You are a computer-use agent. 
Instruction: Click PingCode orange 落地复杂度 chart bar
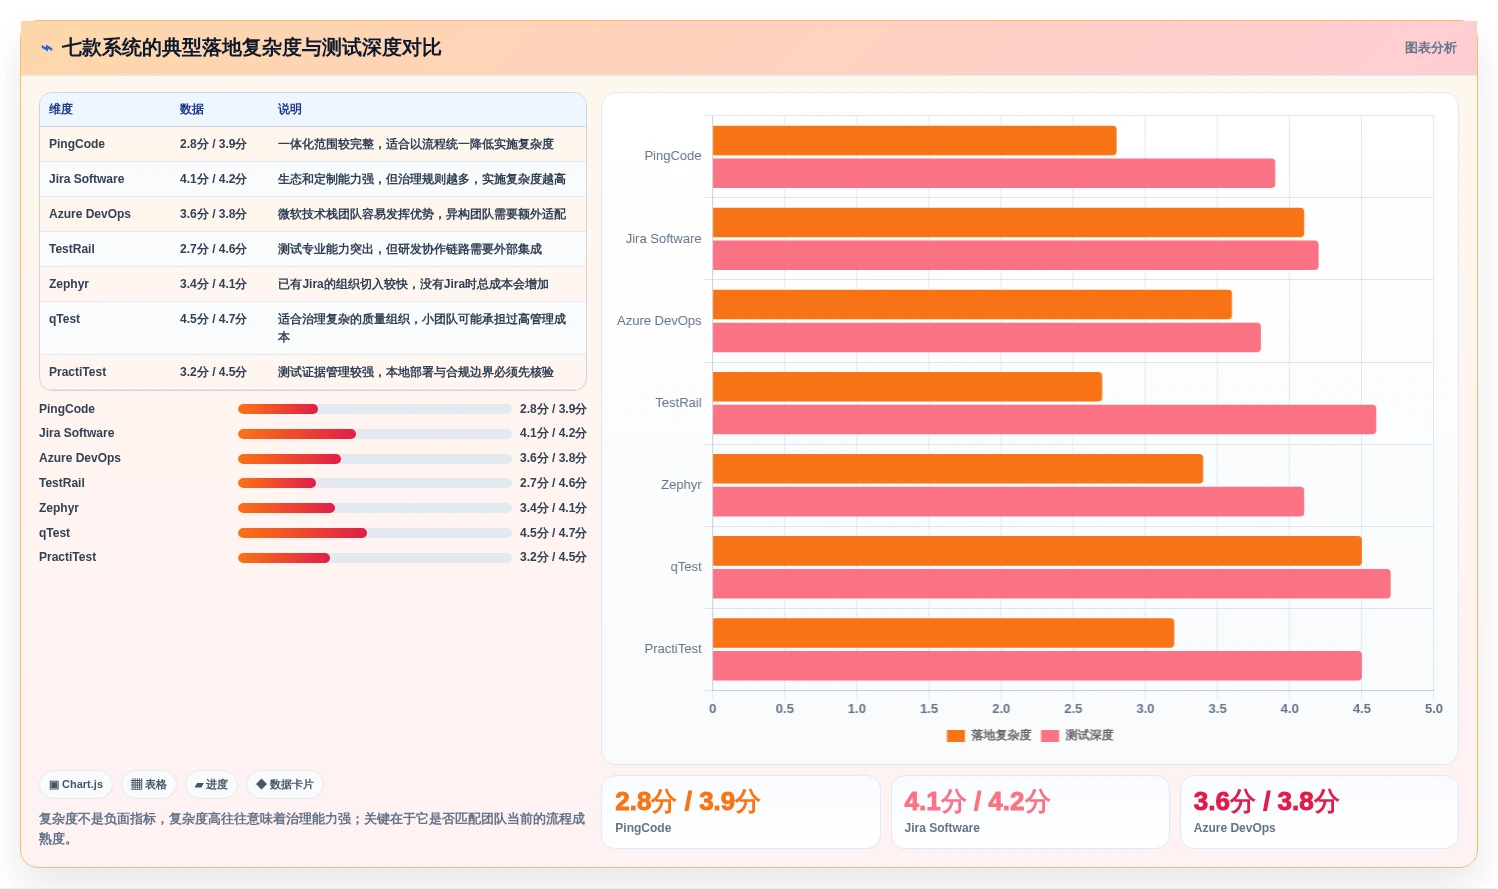(x=914, y=141)
